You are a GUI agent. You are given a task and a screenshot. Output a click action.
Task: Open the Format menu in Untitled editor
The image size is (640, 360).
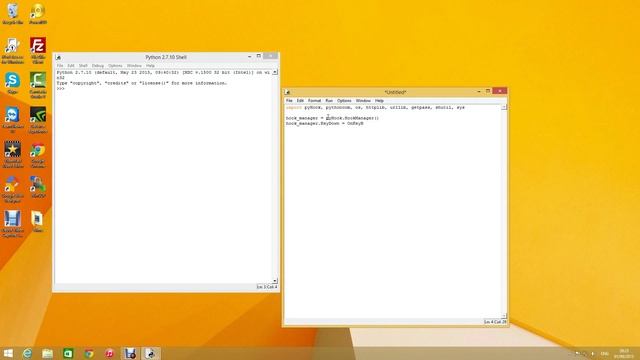click(314, 100)
